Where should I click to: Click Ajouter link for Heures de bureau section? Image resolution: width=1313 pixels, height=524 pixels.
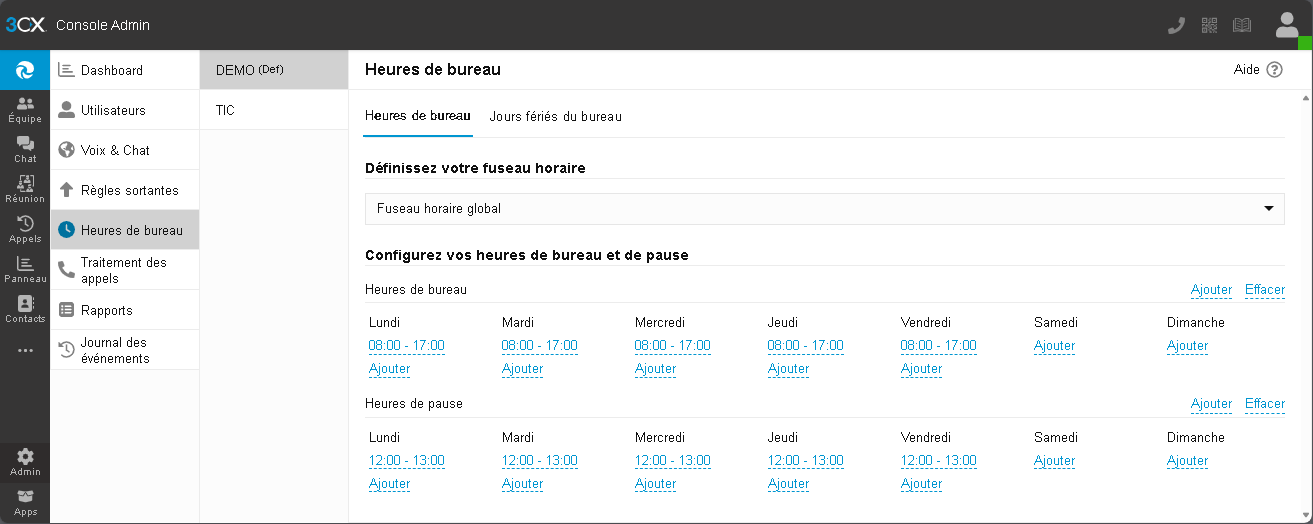[x=1211, y=290]
